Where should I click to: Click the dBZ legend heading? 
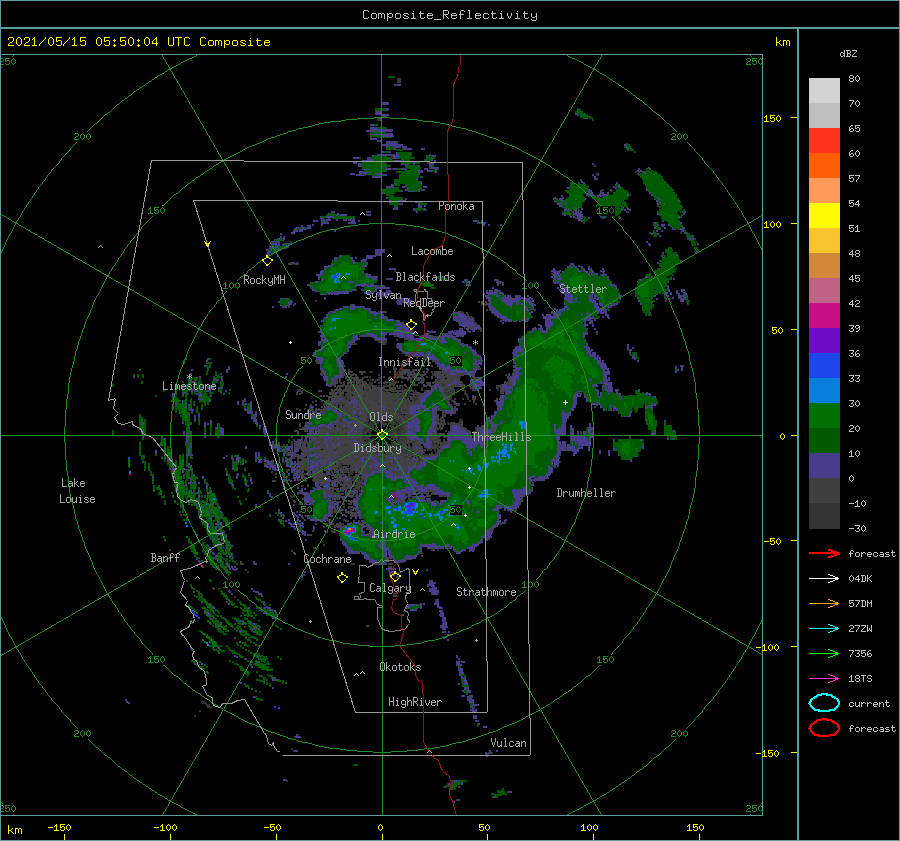coord(848,53)
